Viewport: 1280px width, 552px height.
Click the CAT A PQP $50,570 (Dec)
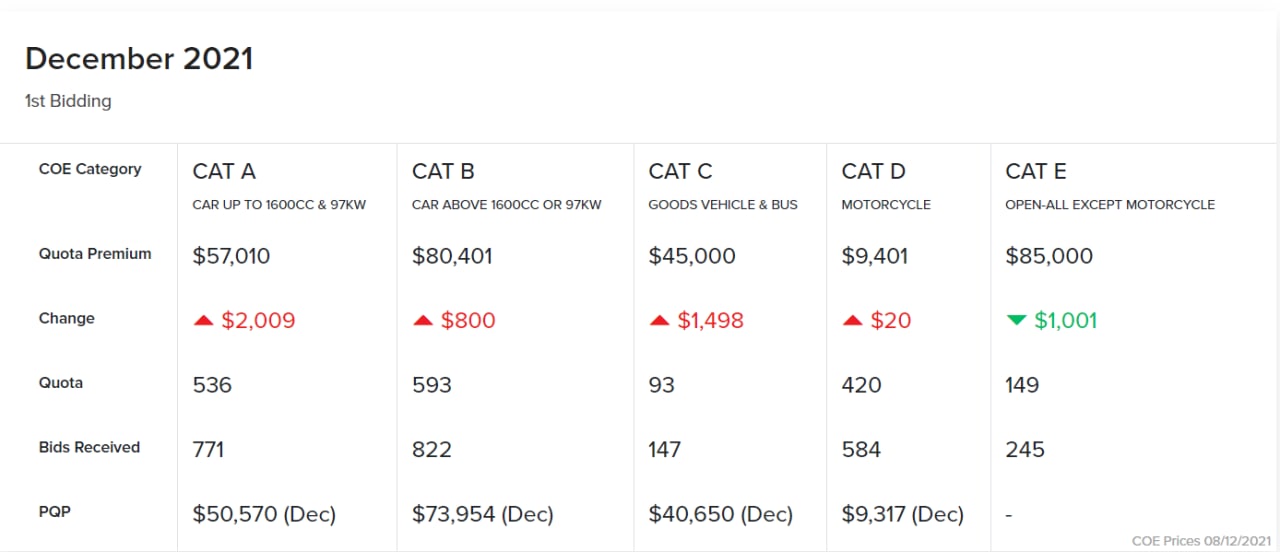pos(264,515)
